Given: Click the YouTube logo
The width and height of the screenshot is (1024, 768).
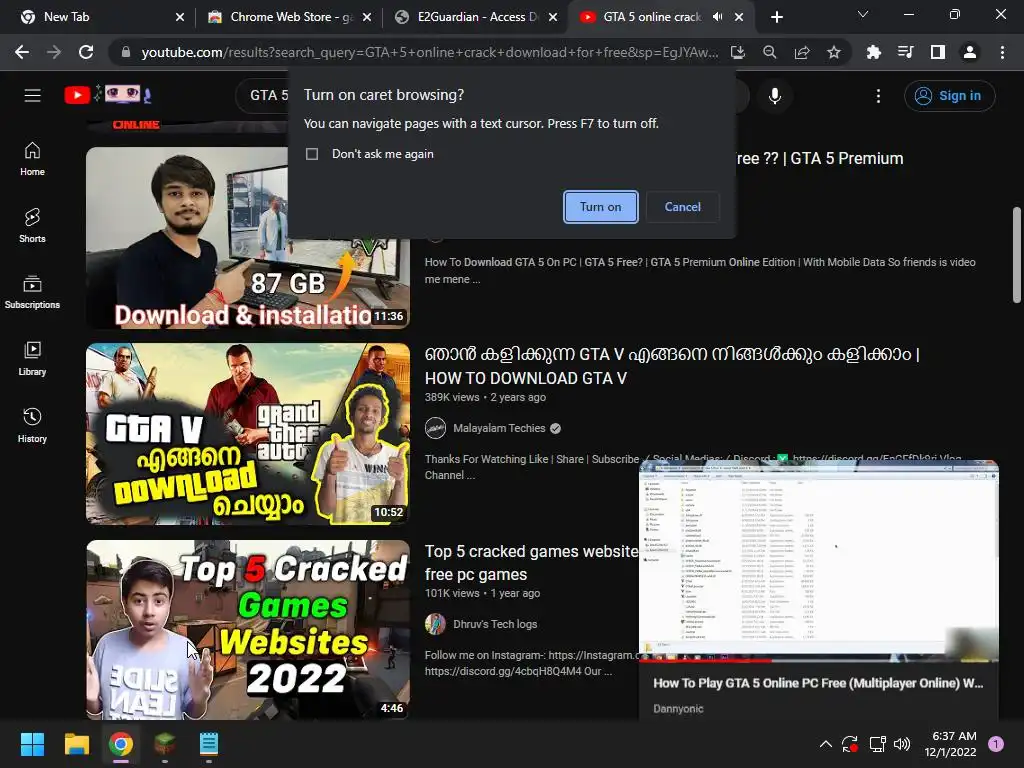Looking at the screenshot, I should click(108, 95).
